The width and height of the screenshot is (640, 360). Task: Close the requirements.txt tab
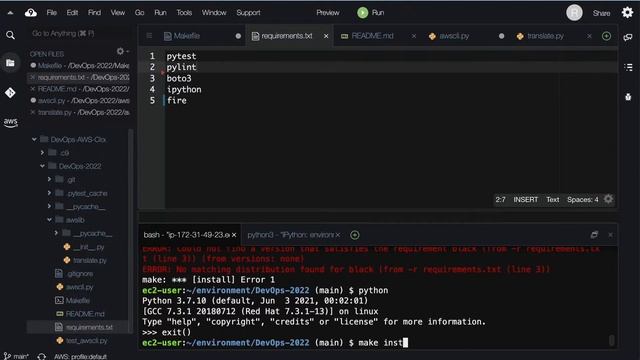[326, 36]
